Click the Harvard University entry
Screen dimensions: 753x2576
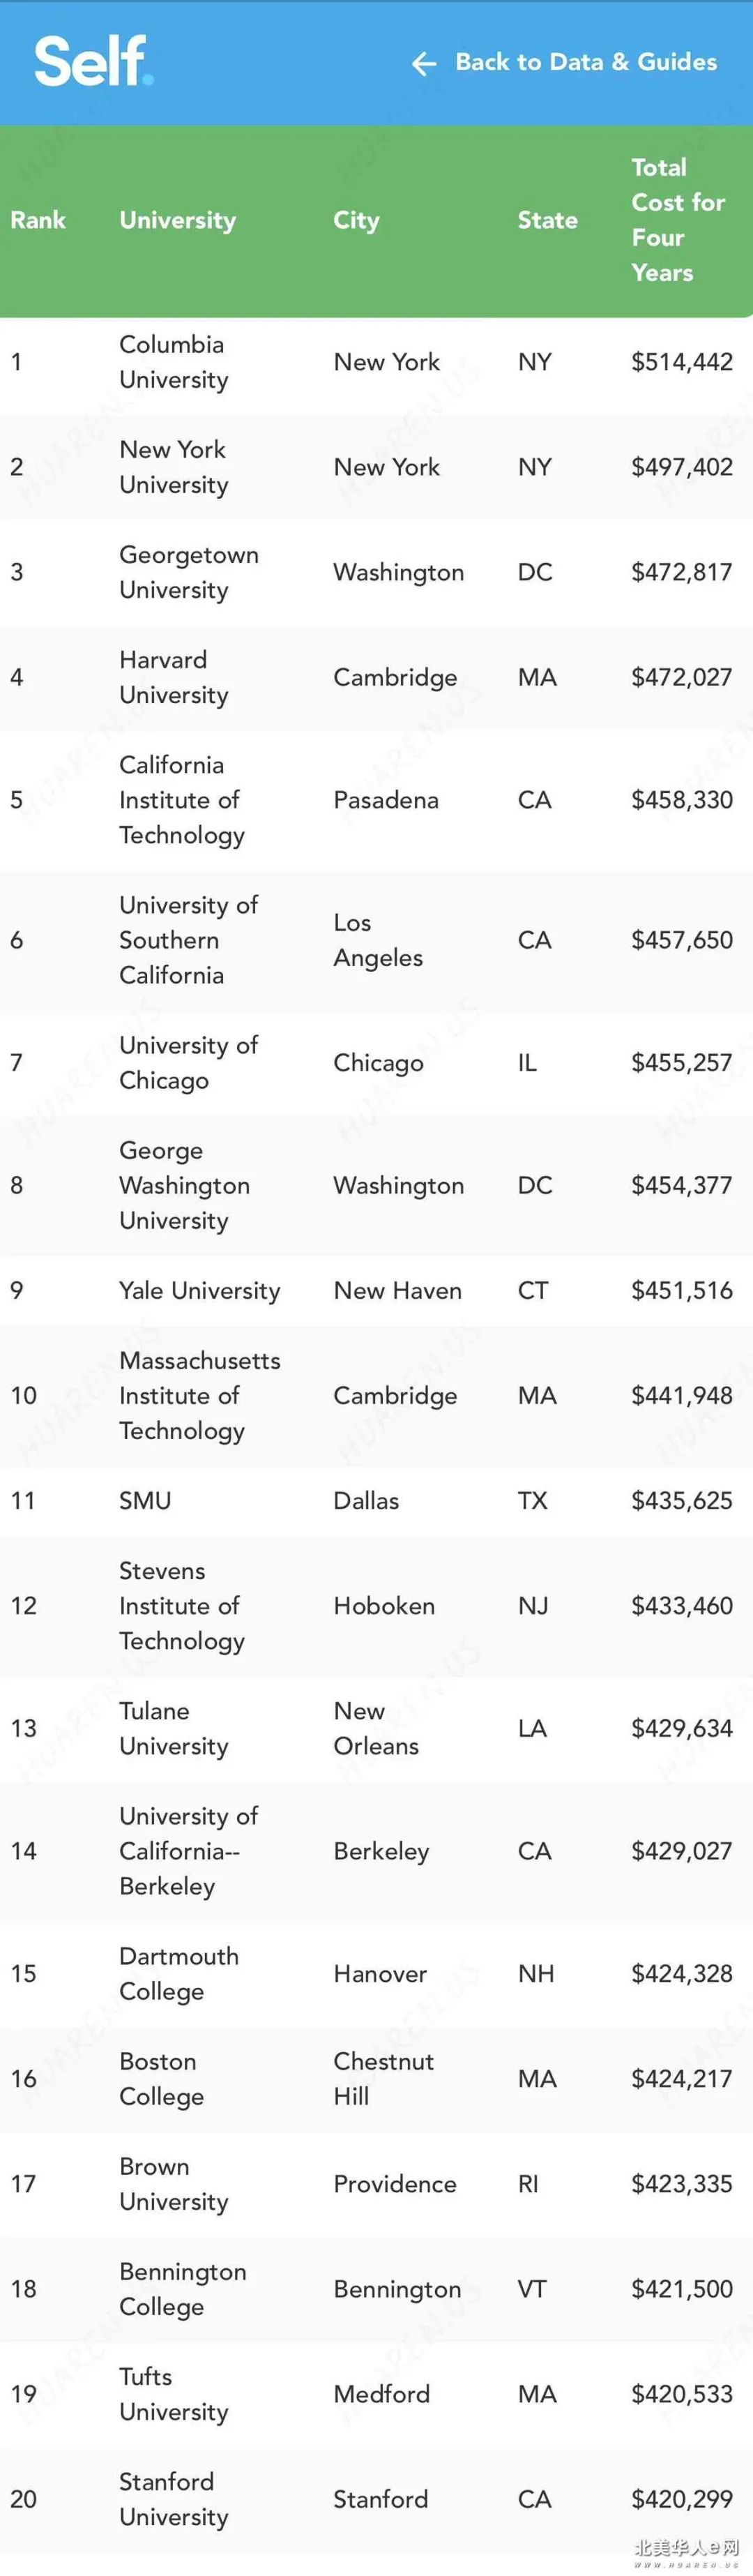(174, 677)
